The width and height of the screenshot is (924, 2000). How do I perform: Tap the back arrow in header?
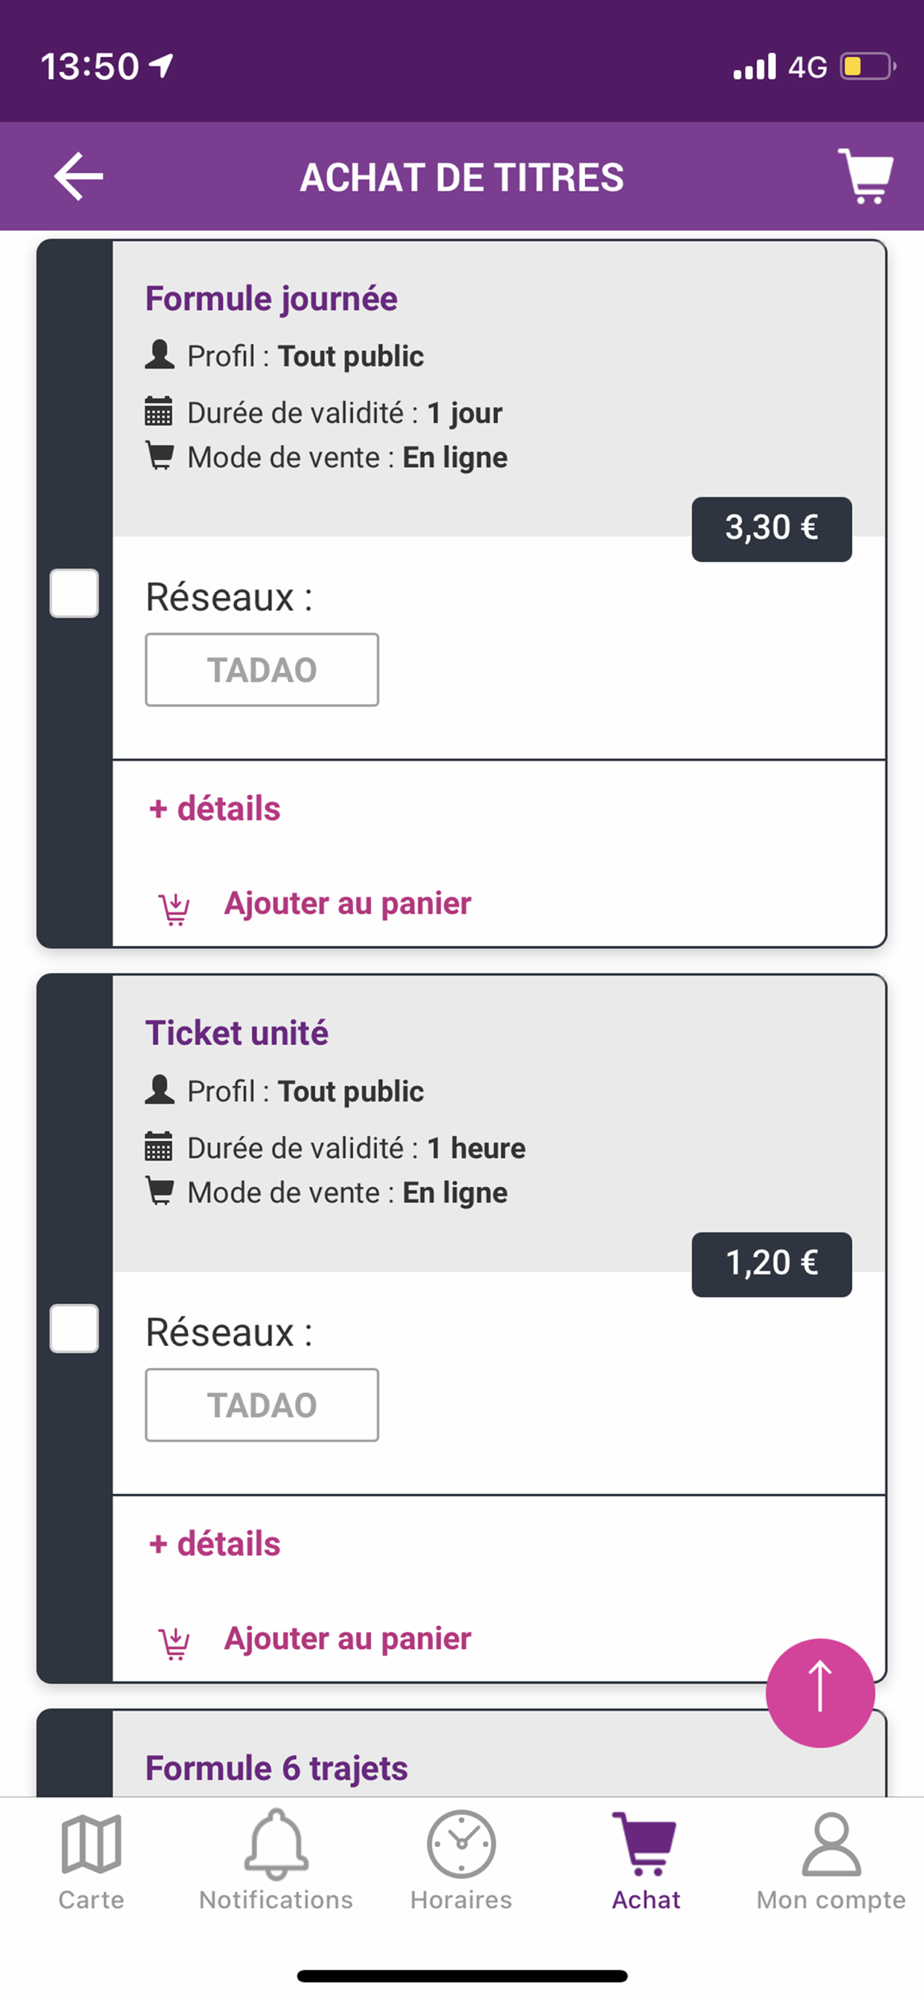click(x=79, y=177)
